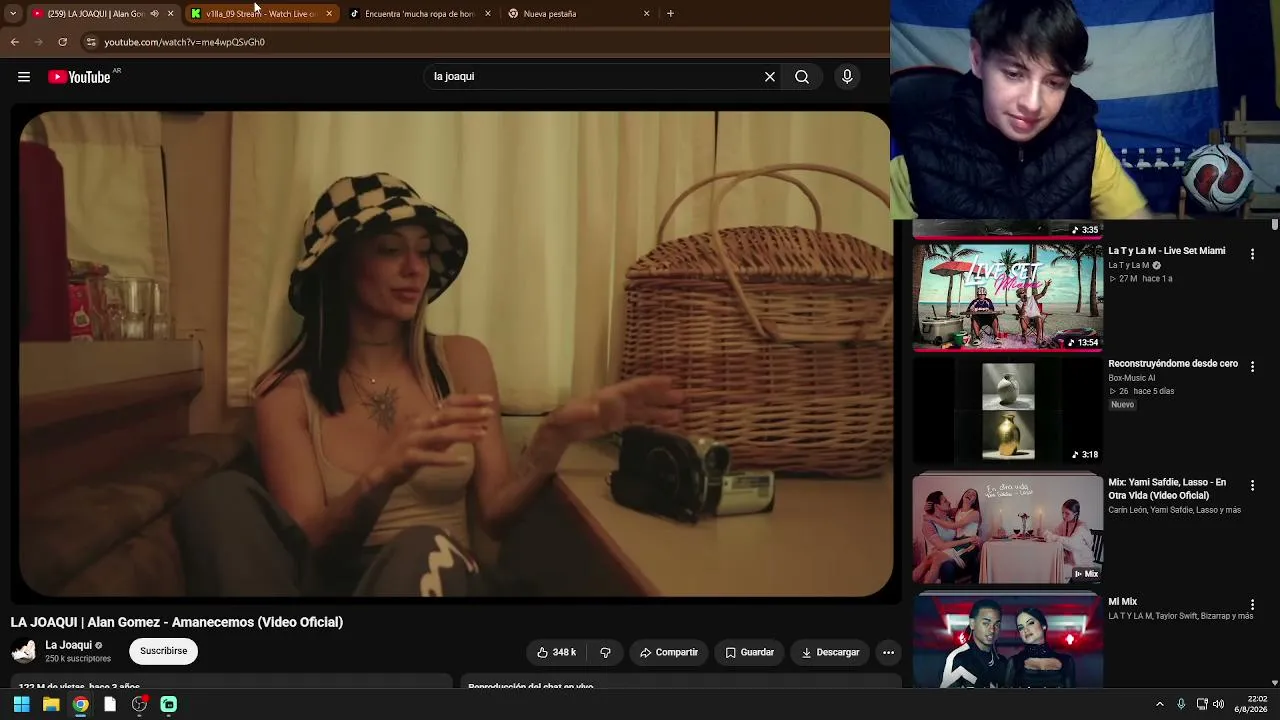Open 'Reconstruyéndome desde cero' thumbnail

1007,410
